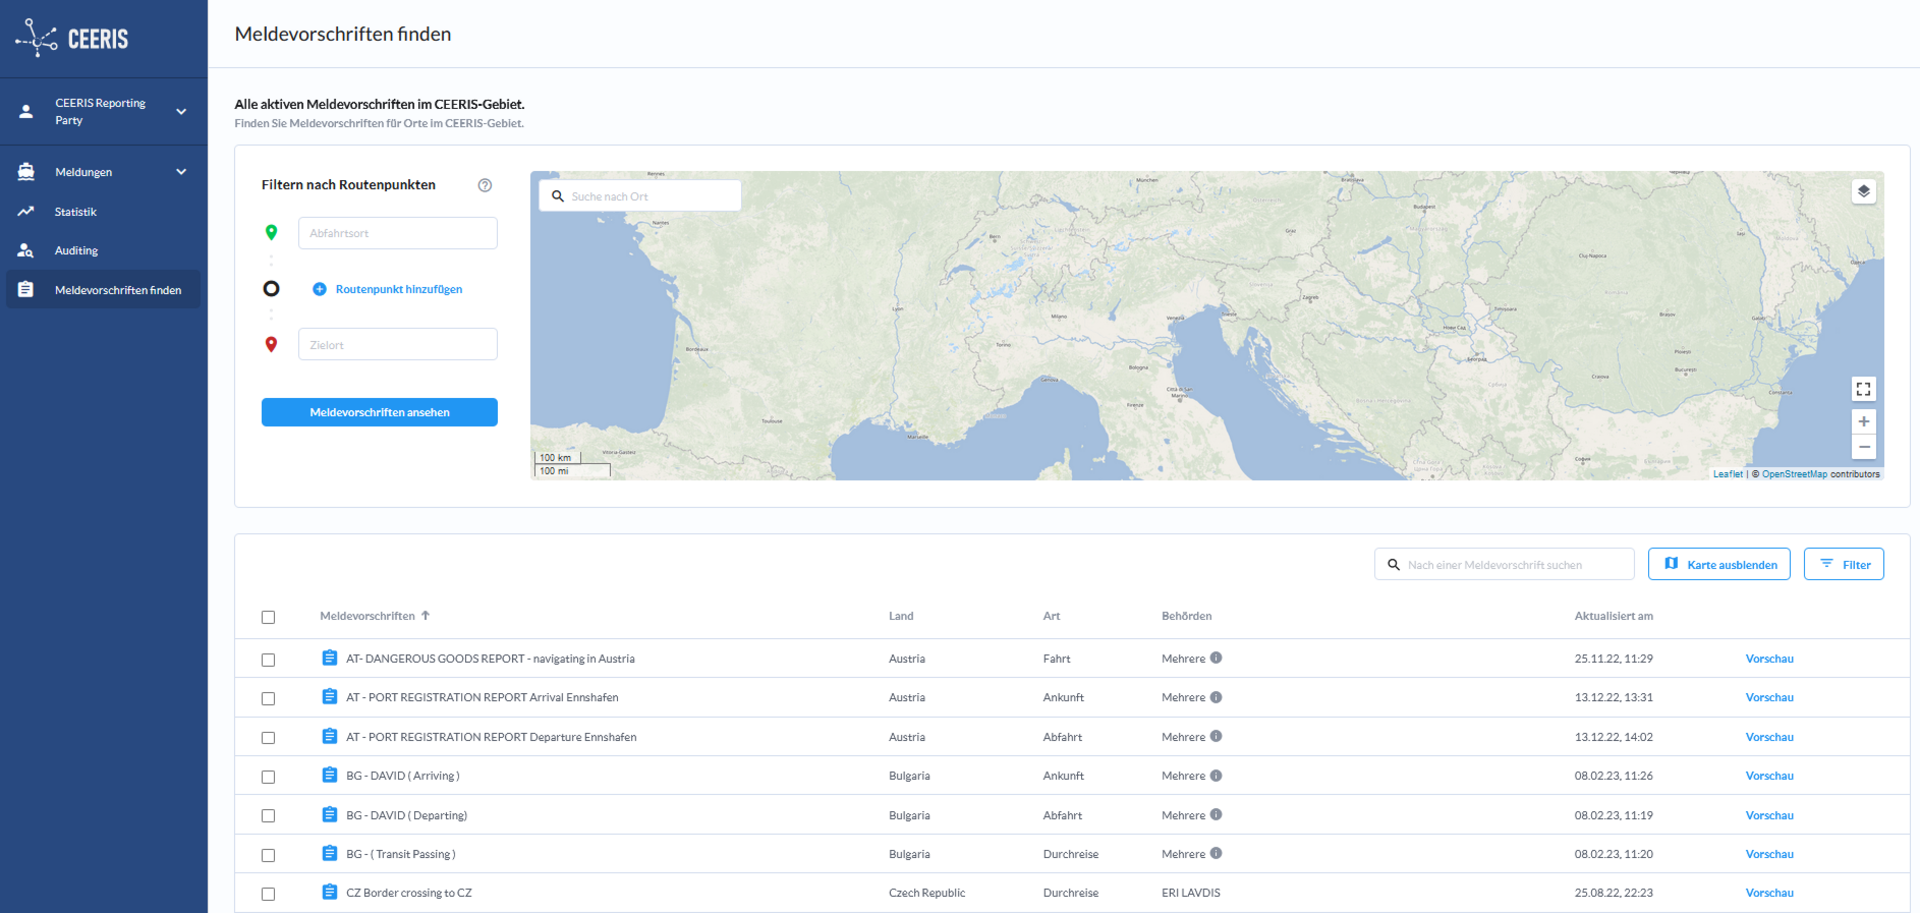Focus the Abfahrtsort input field
Screen dimensions: 1920x913
398,233
